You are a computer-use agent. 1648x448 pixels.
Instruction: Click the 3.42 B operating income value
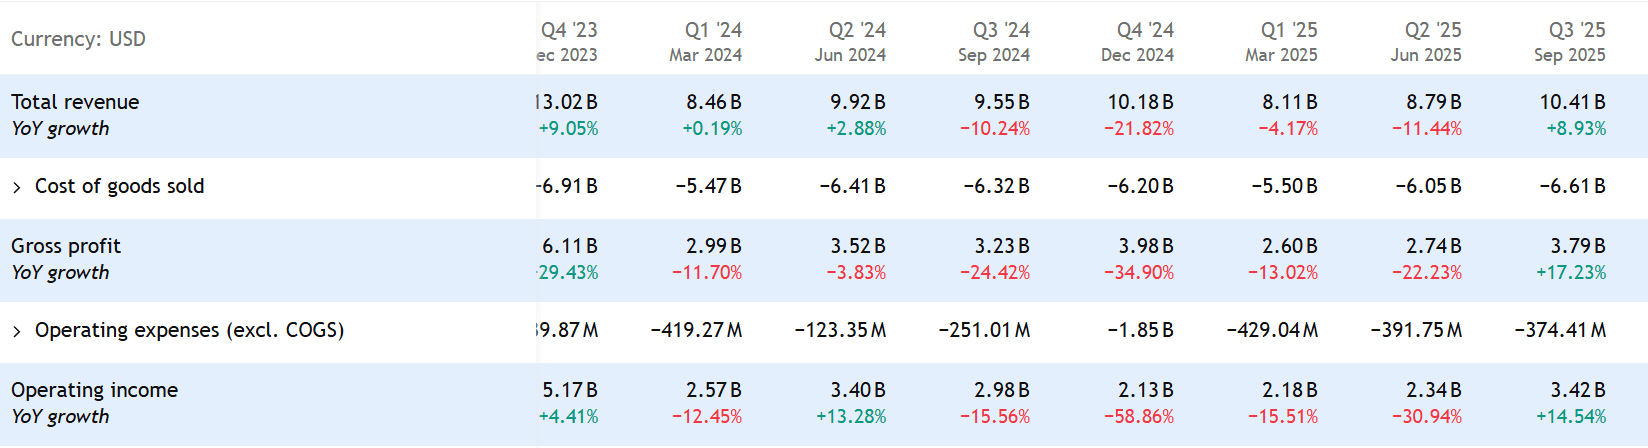coord(1578,390)
